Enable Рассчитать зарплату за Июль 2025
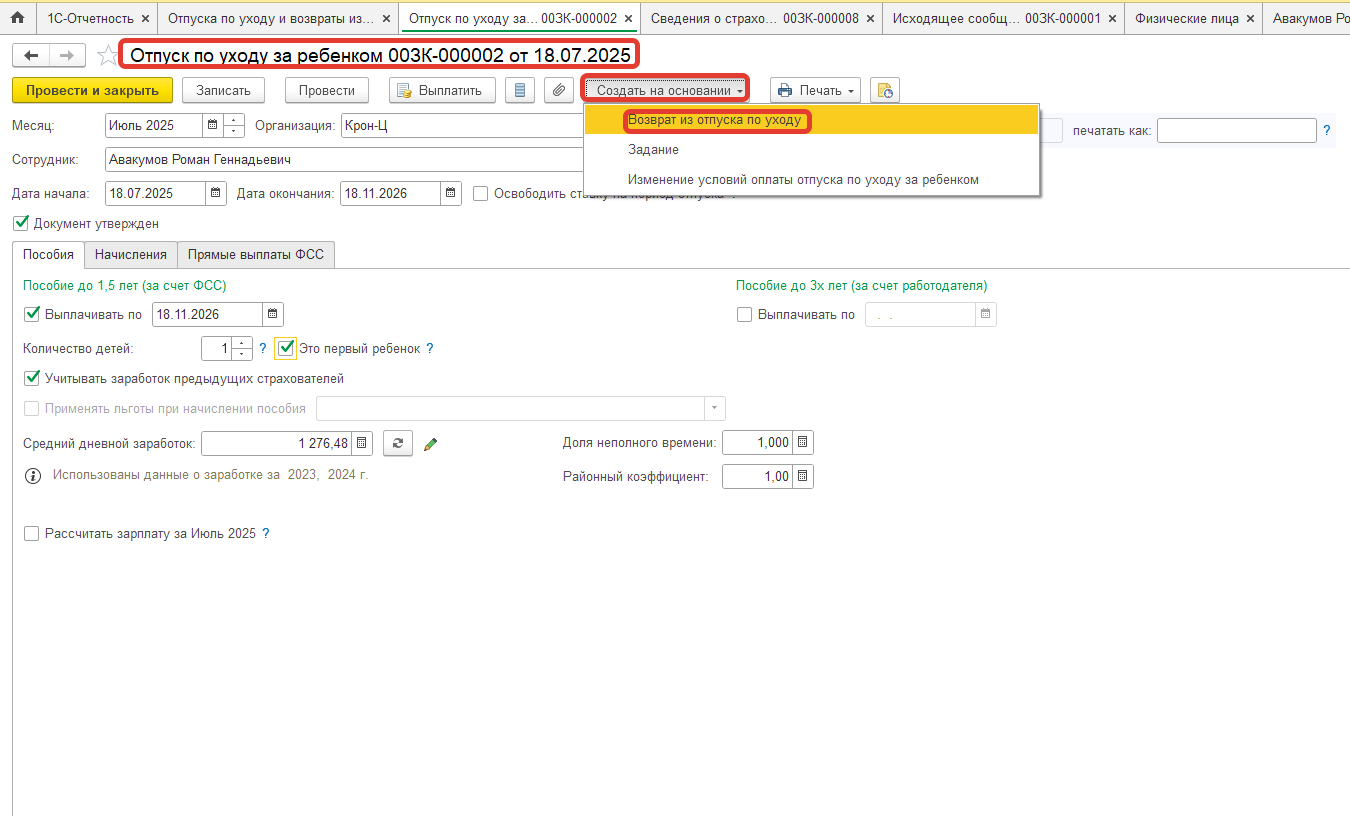Image resolution: width=1350 pixels, height=816 pixels. 32,534
